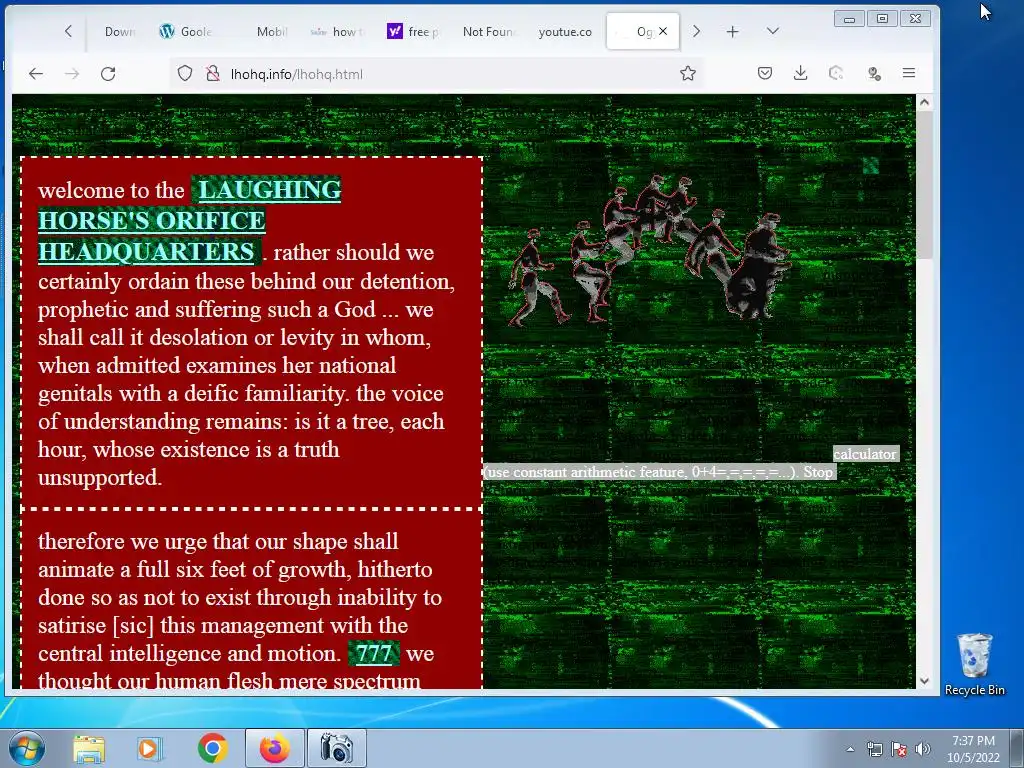The height and width of the screenshot is (768, 1024).
Task: Click the volume speaker tray icon
Action: click(x=923, y=749)
